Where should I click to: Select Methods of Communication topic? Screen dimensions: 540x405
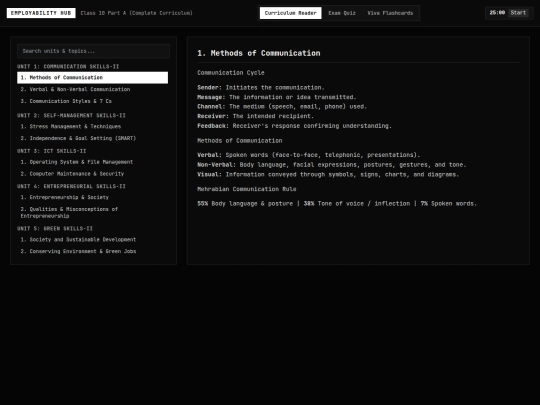93,77
